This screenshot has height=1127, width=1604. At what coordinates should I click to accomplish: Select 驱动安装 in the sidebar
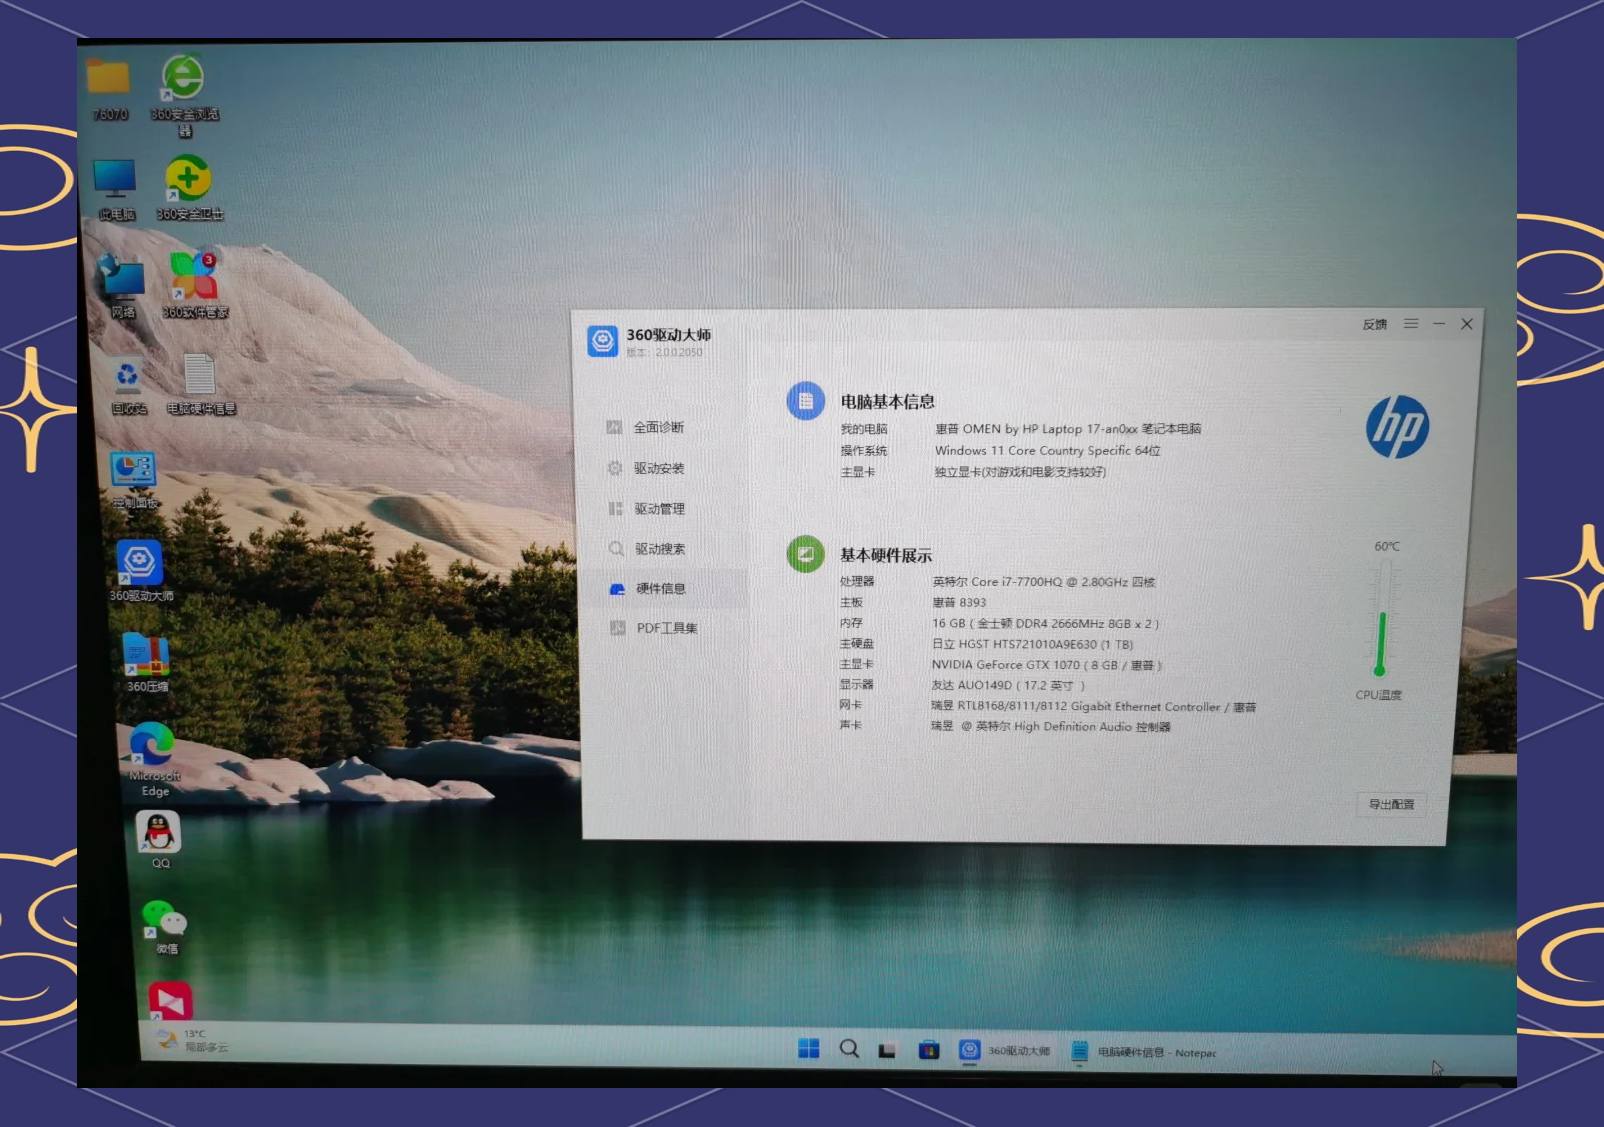pyautogui.click(x=657, y=469)
